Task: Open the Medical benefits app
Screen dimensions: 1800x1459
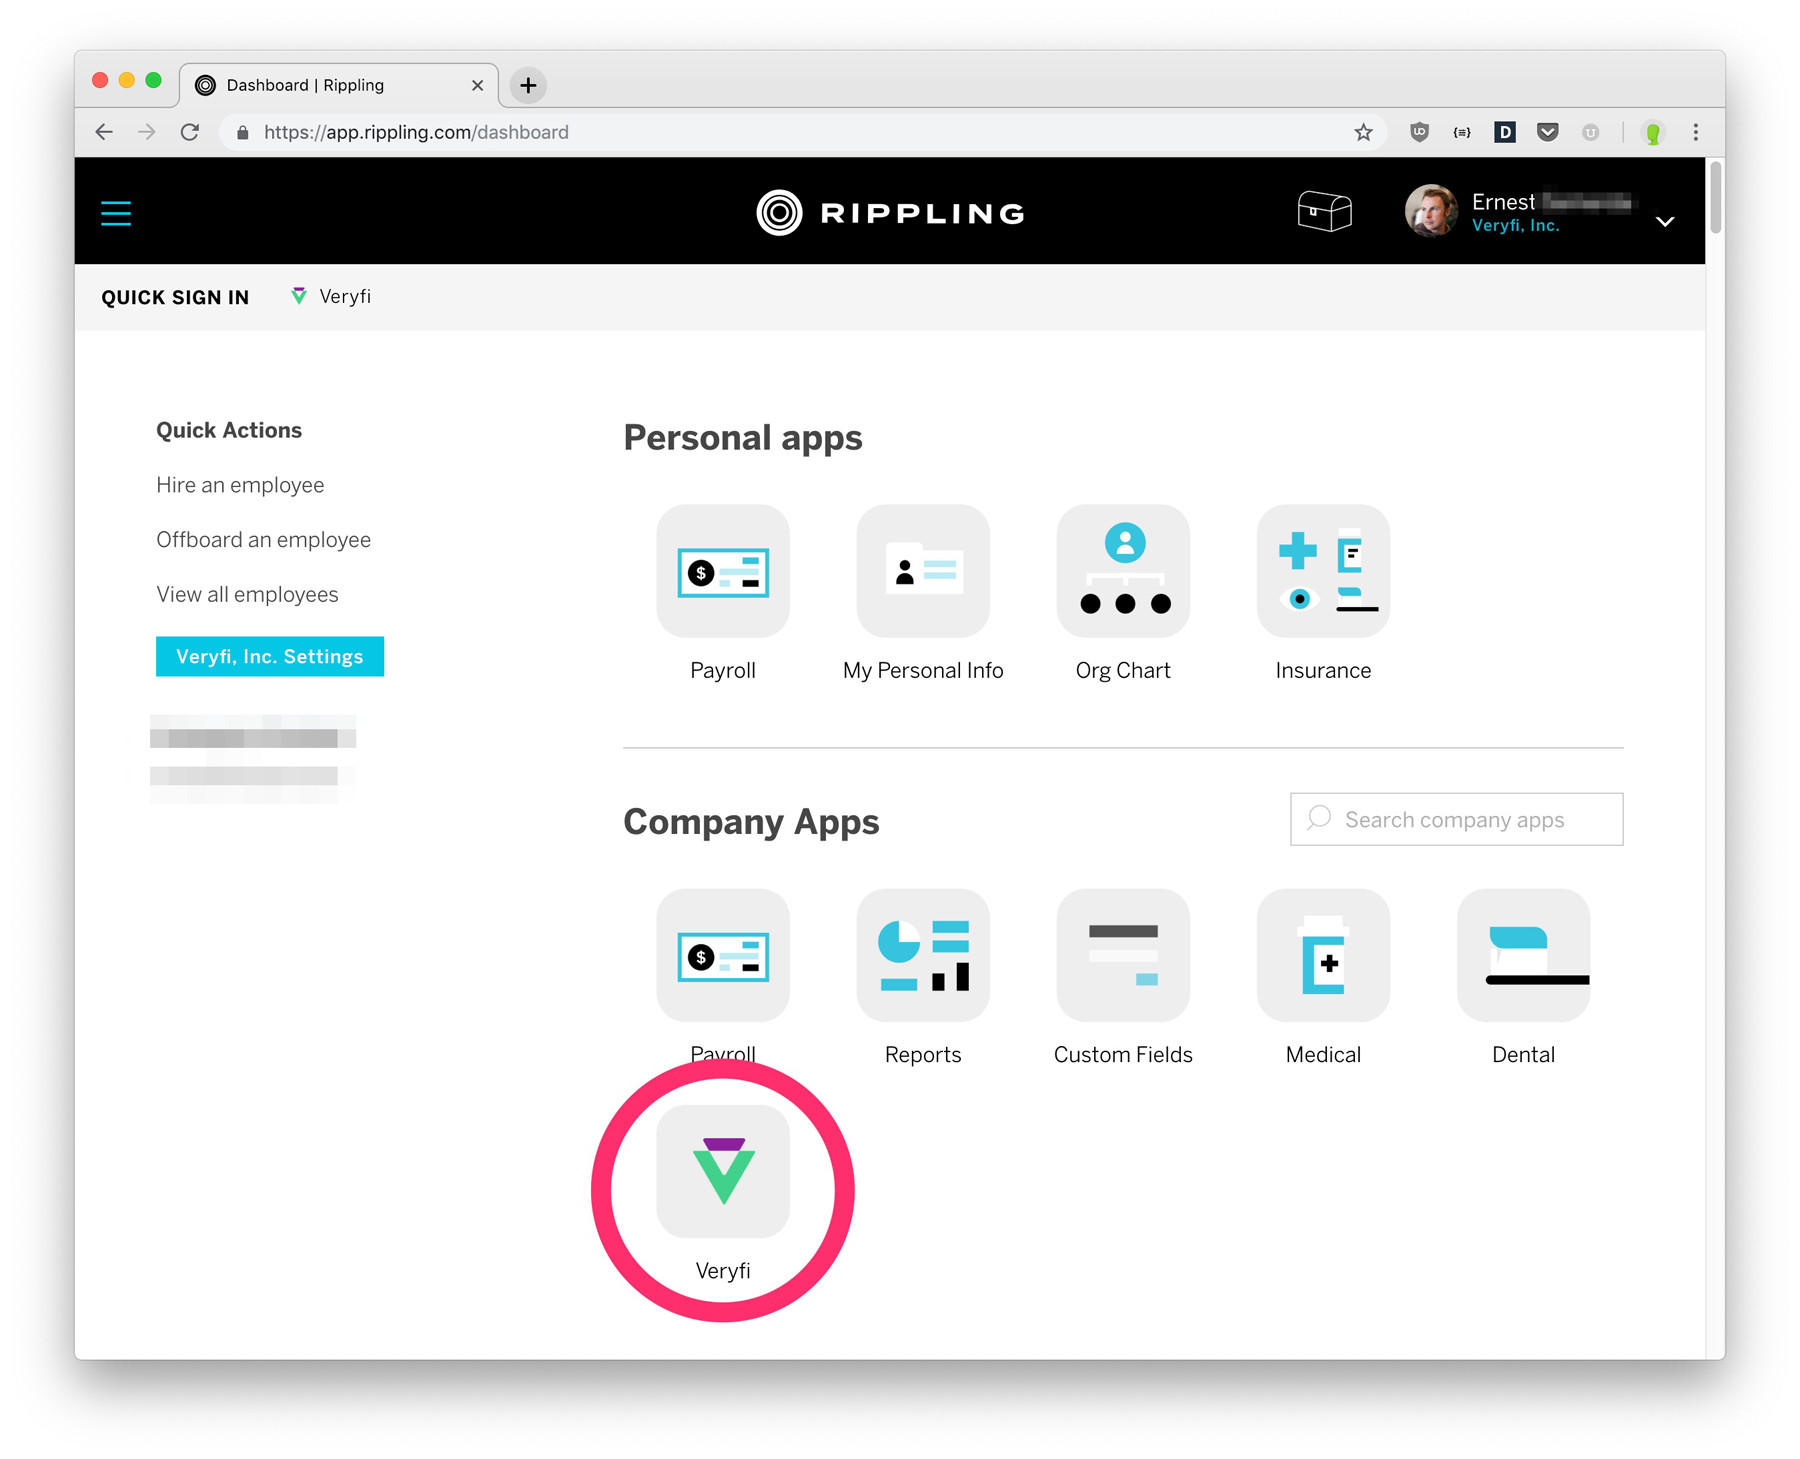Action: point(1322,956)
